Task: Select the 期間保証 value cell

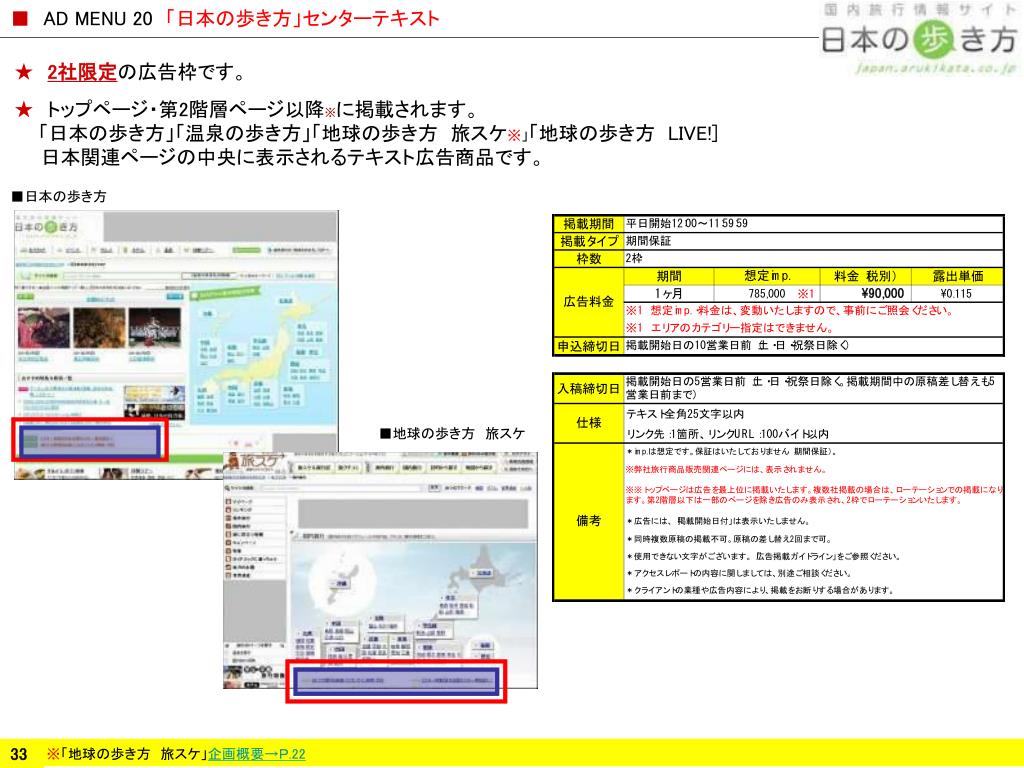Action: [x=813, y=241]
